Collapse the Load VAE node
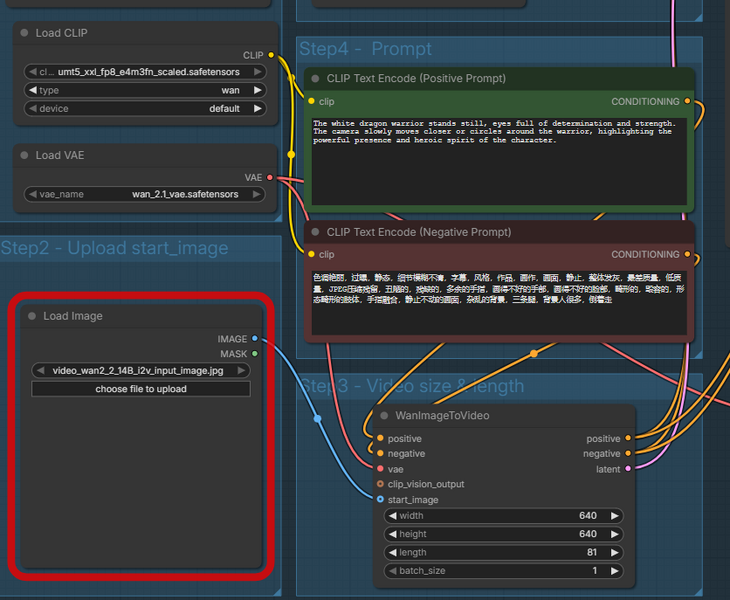Image resolution: width=730 pixels, height=600 pixels. click(x=24, y=155)
